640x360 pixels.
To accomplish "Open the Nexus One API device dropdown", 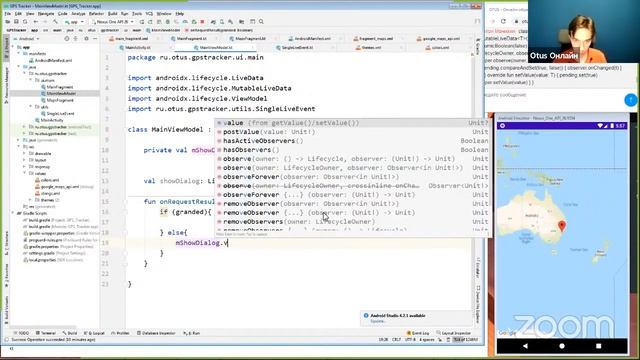I will point(114,22).
